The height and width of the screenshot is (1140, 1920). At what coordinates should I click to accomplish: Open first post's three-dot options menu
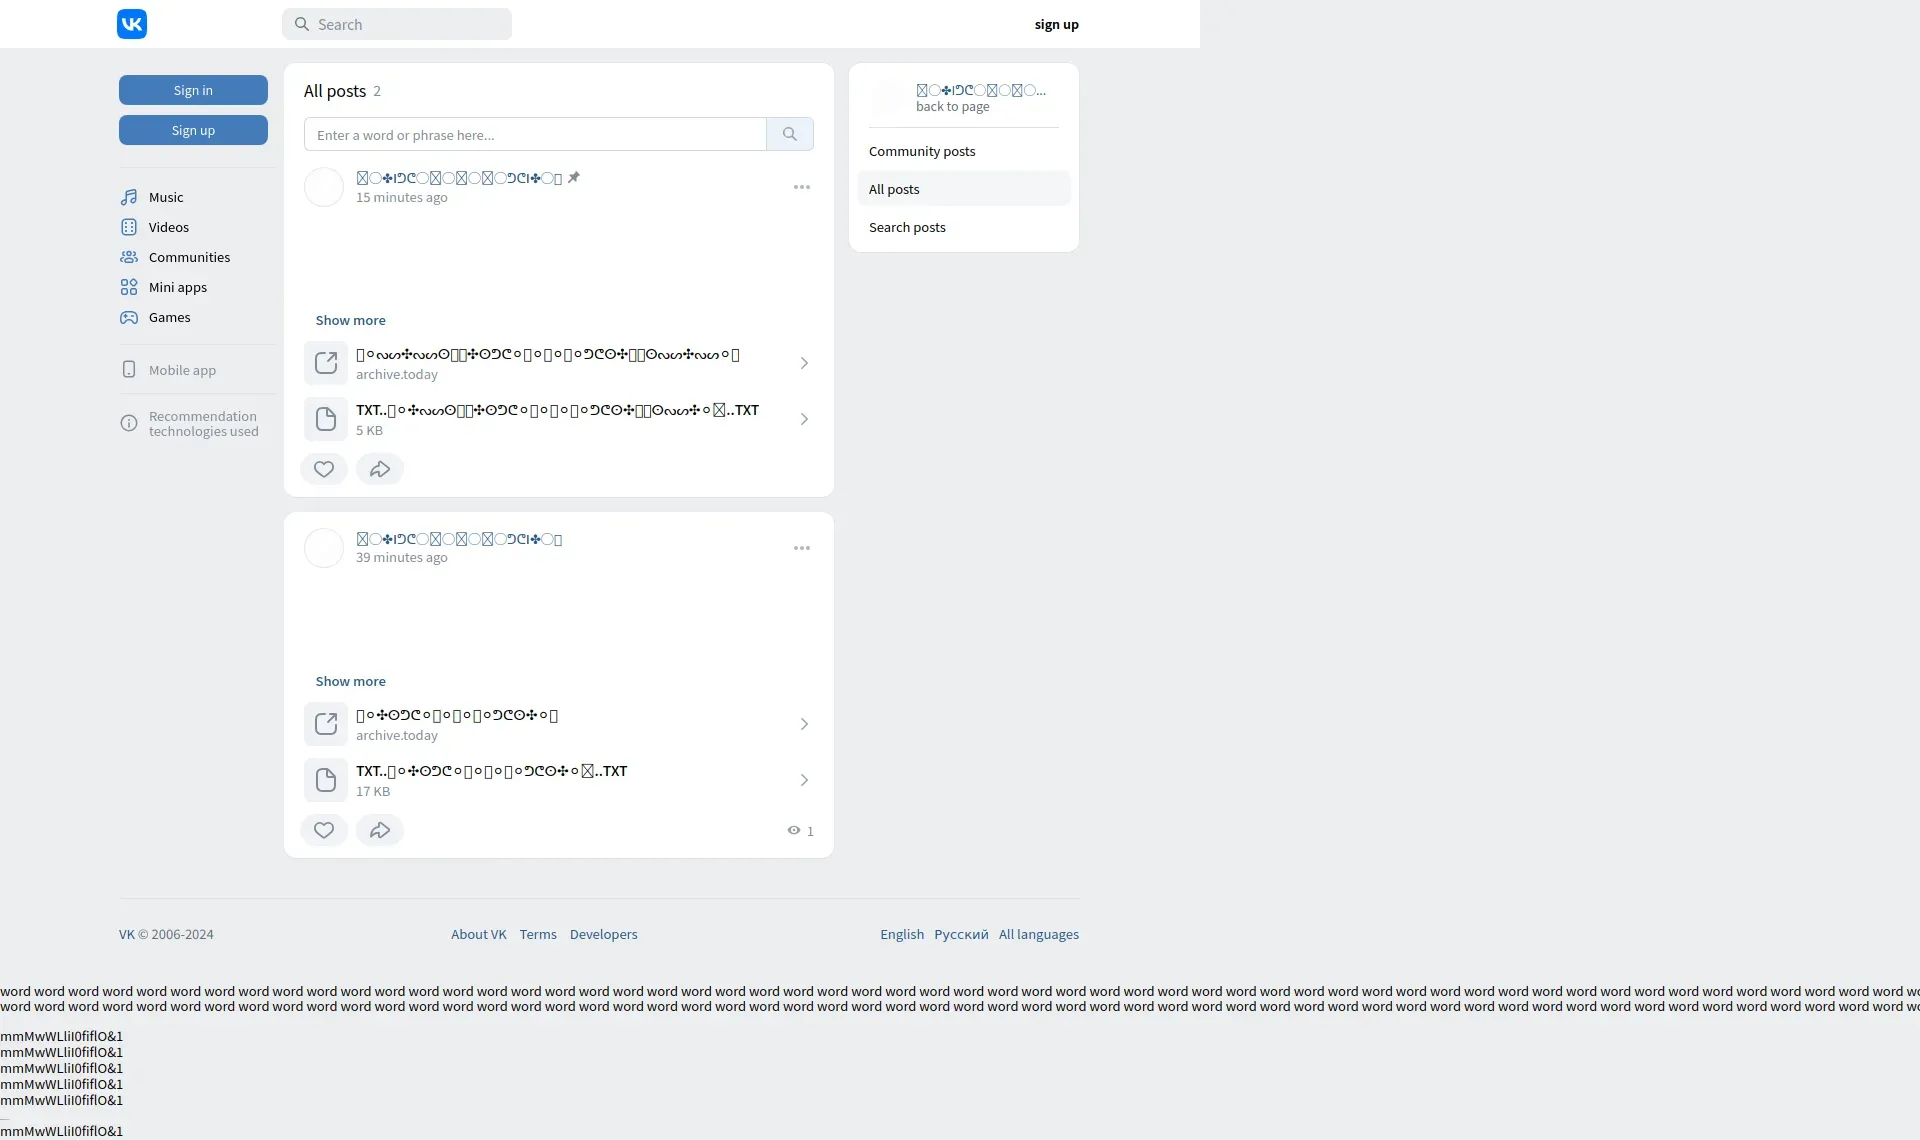tap(802, 187)
